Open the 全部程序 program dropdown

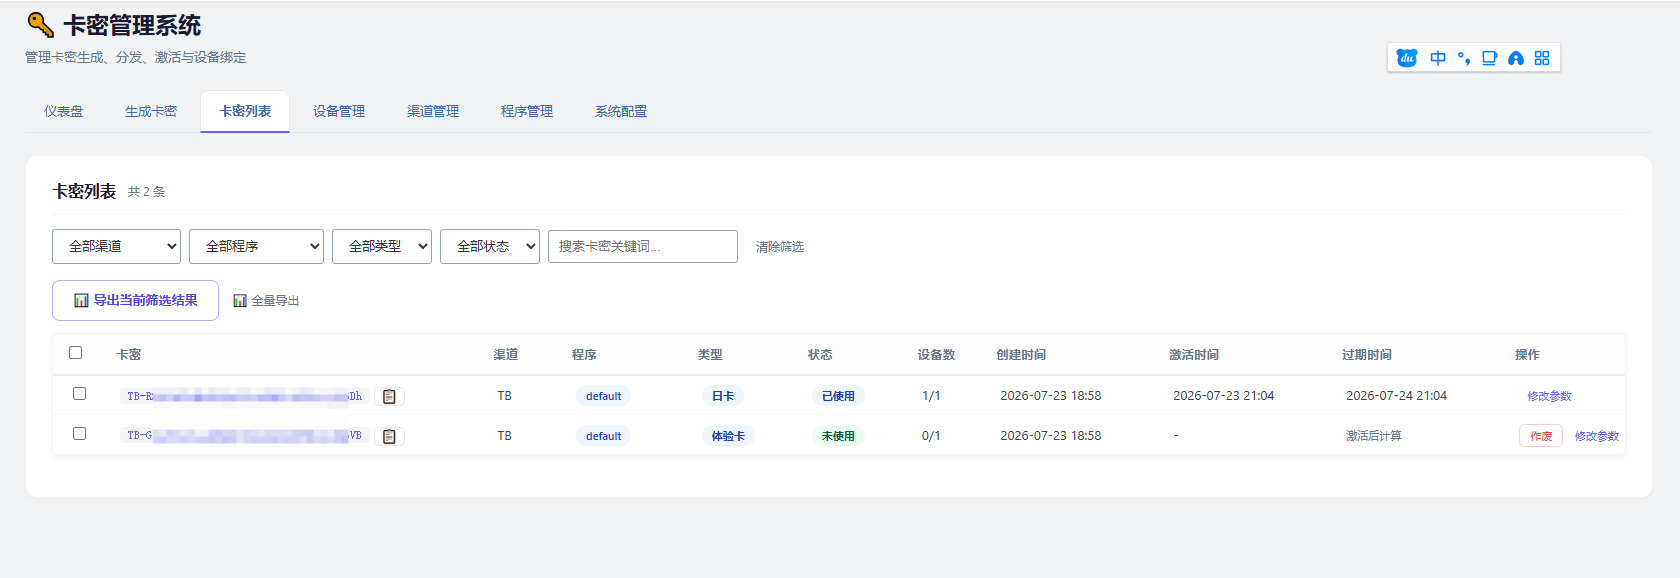point(256,246)
